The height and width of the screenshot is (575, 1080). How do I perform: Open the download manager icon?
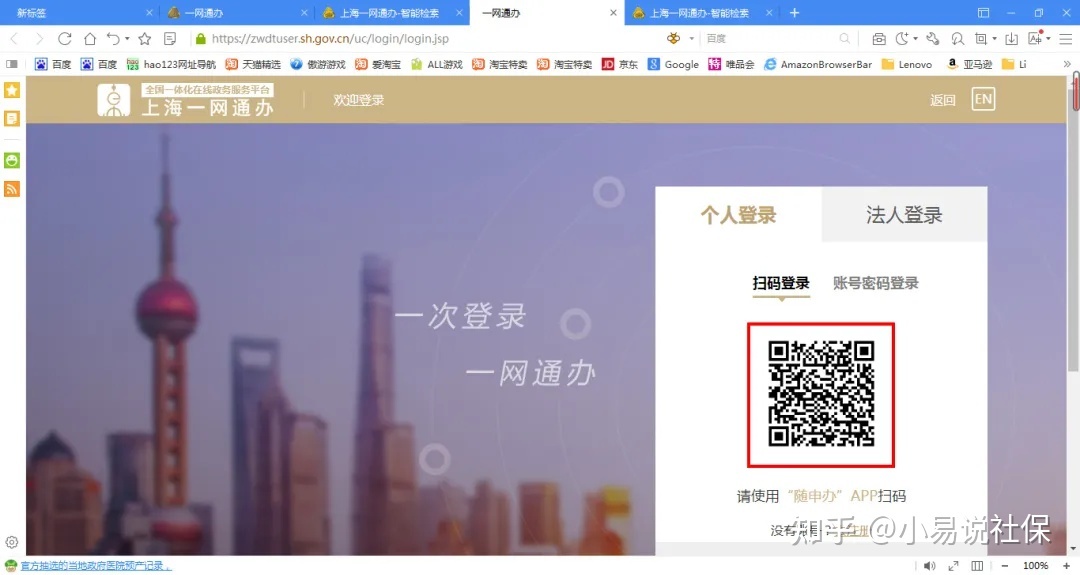[x=1011, y=39]
